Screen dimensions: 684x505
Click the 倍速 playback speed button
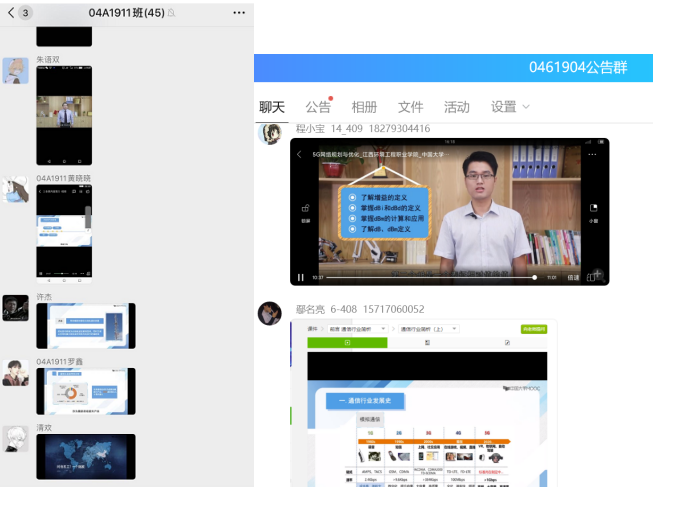click(573, 277)
